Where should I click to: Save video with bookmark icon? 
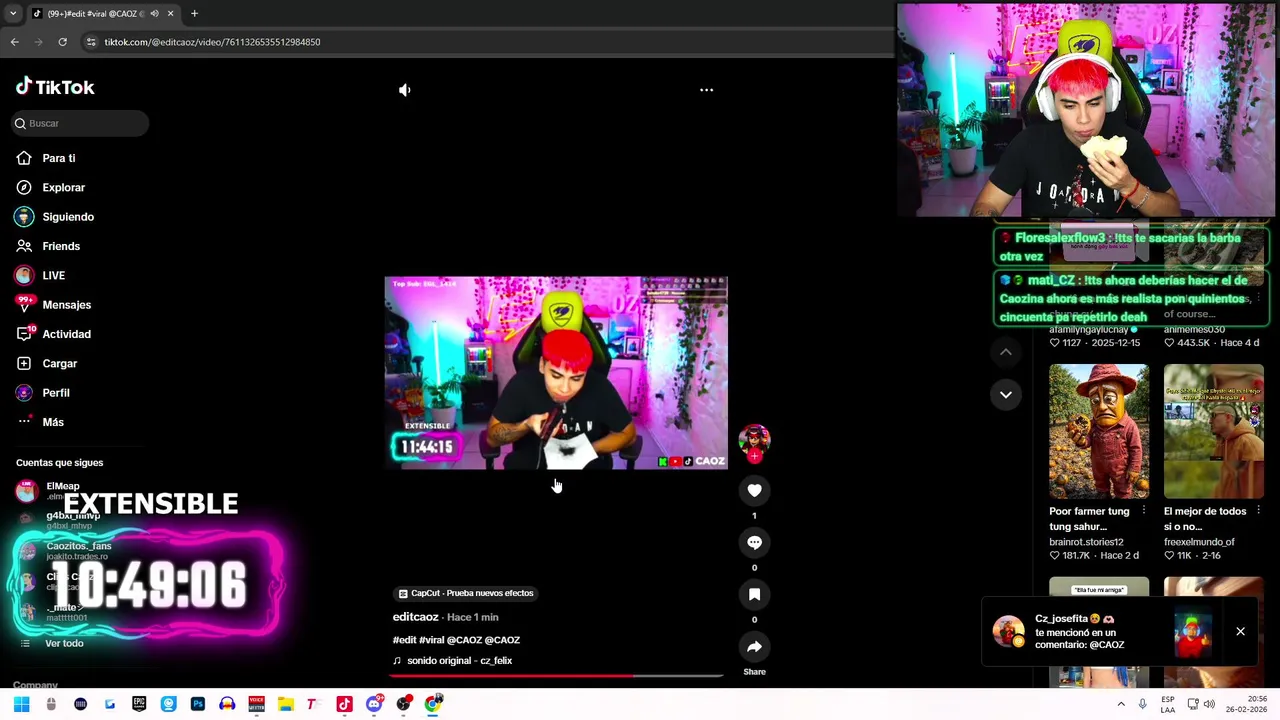754,594
